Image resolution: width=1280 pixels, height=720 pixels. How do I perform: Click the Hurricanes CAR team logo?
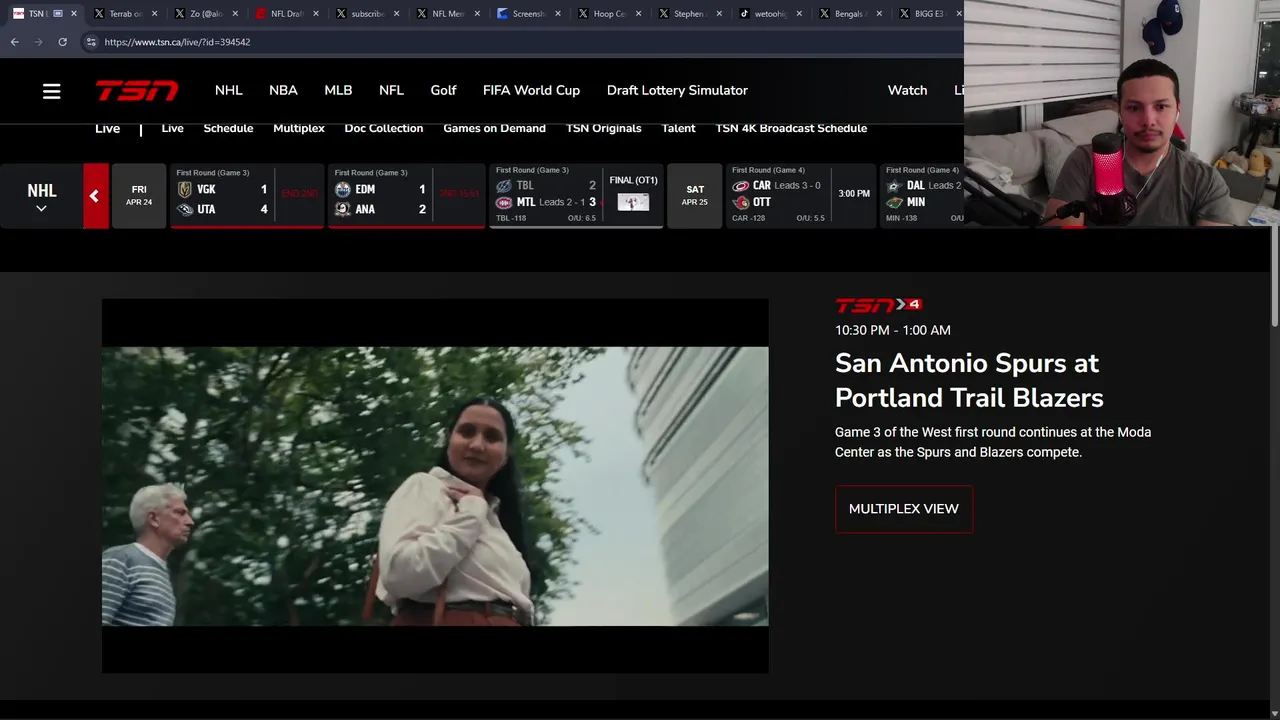click(x=741, y=185)
